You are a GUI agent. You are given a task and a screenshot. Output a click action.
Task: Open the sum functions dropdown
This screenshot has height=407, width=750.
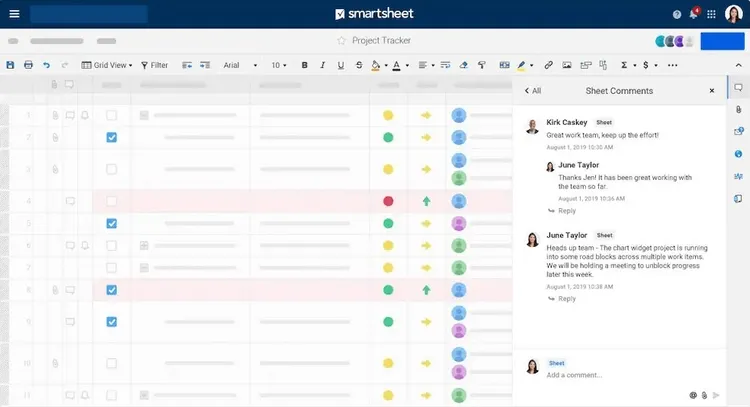(x=628, y=65)
